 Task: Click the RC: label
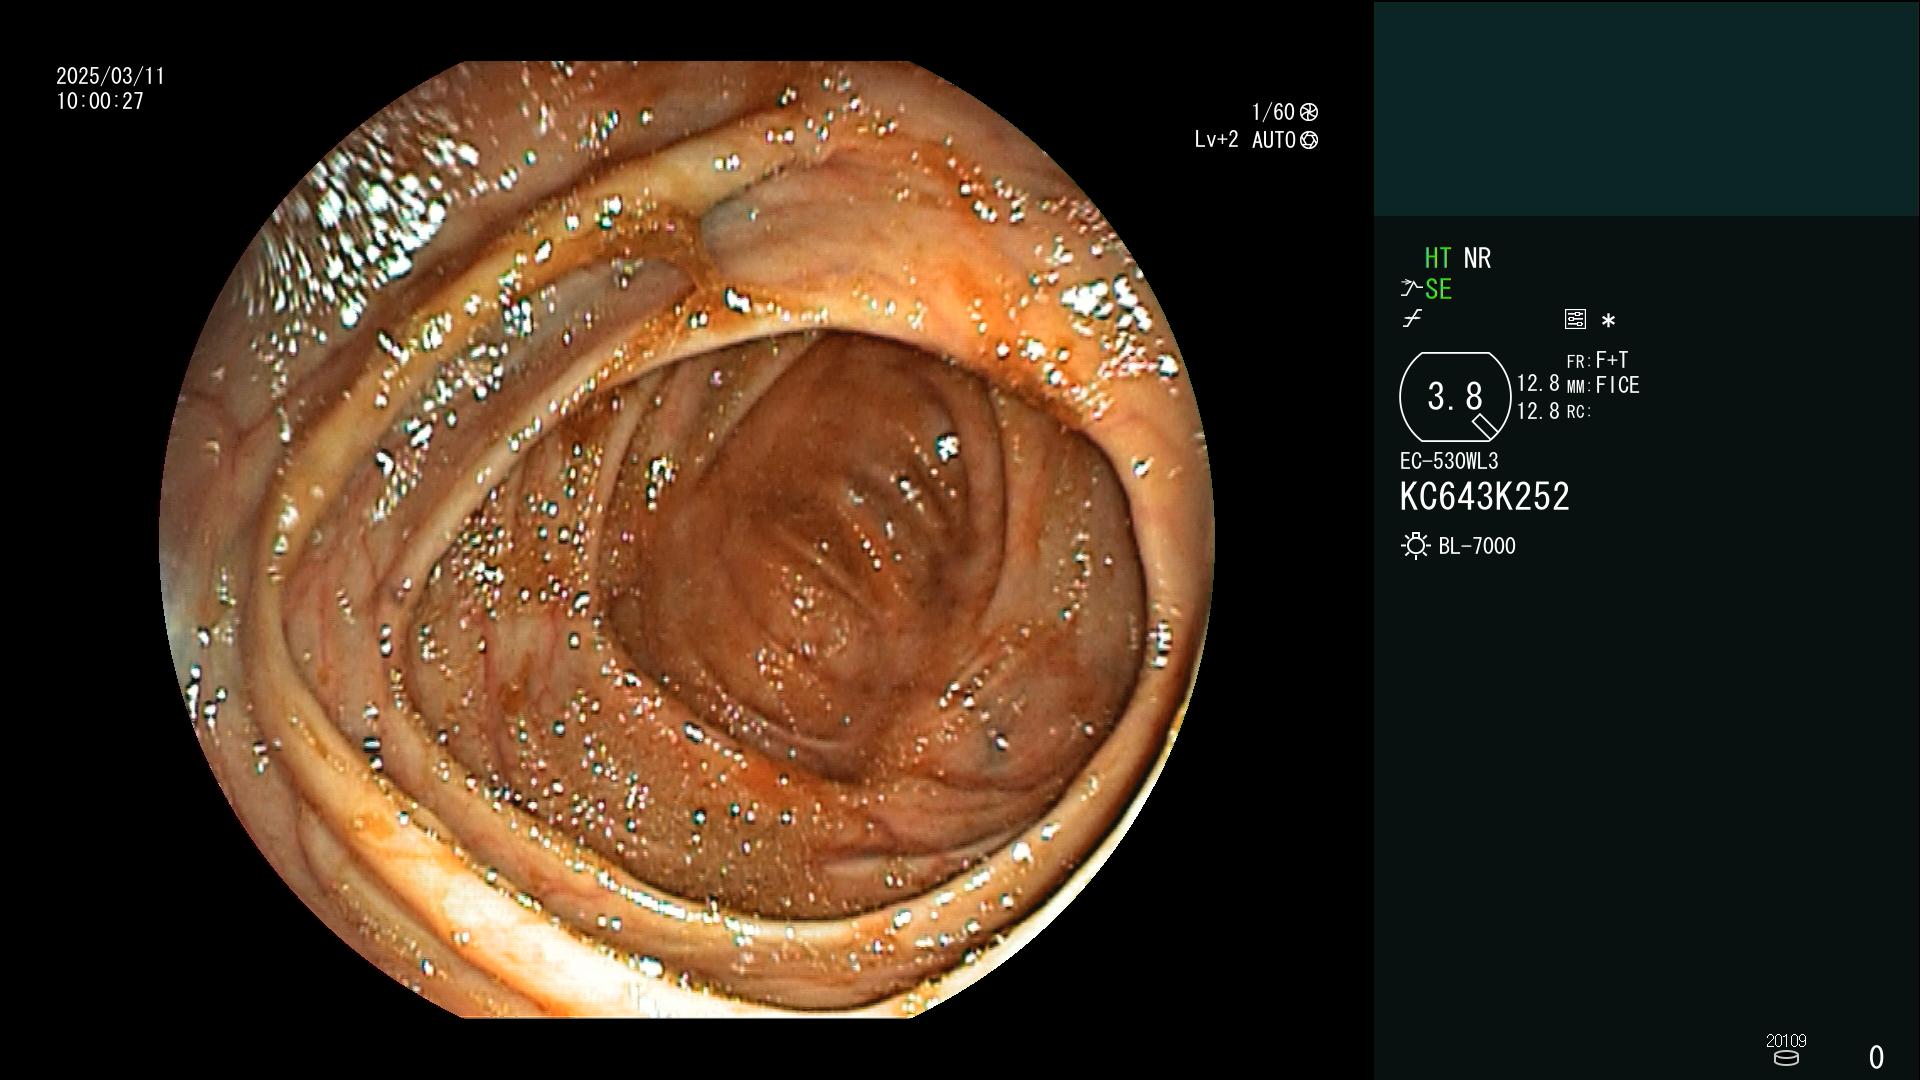1578,411
